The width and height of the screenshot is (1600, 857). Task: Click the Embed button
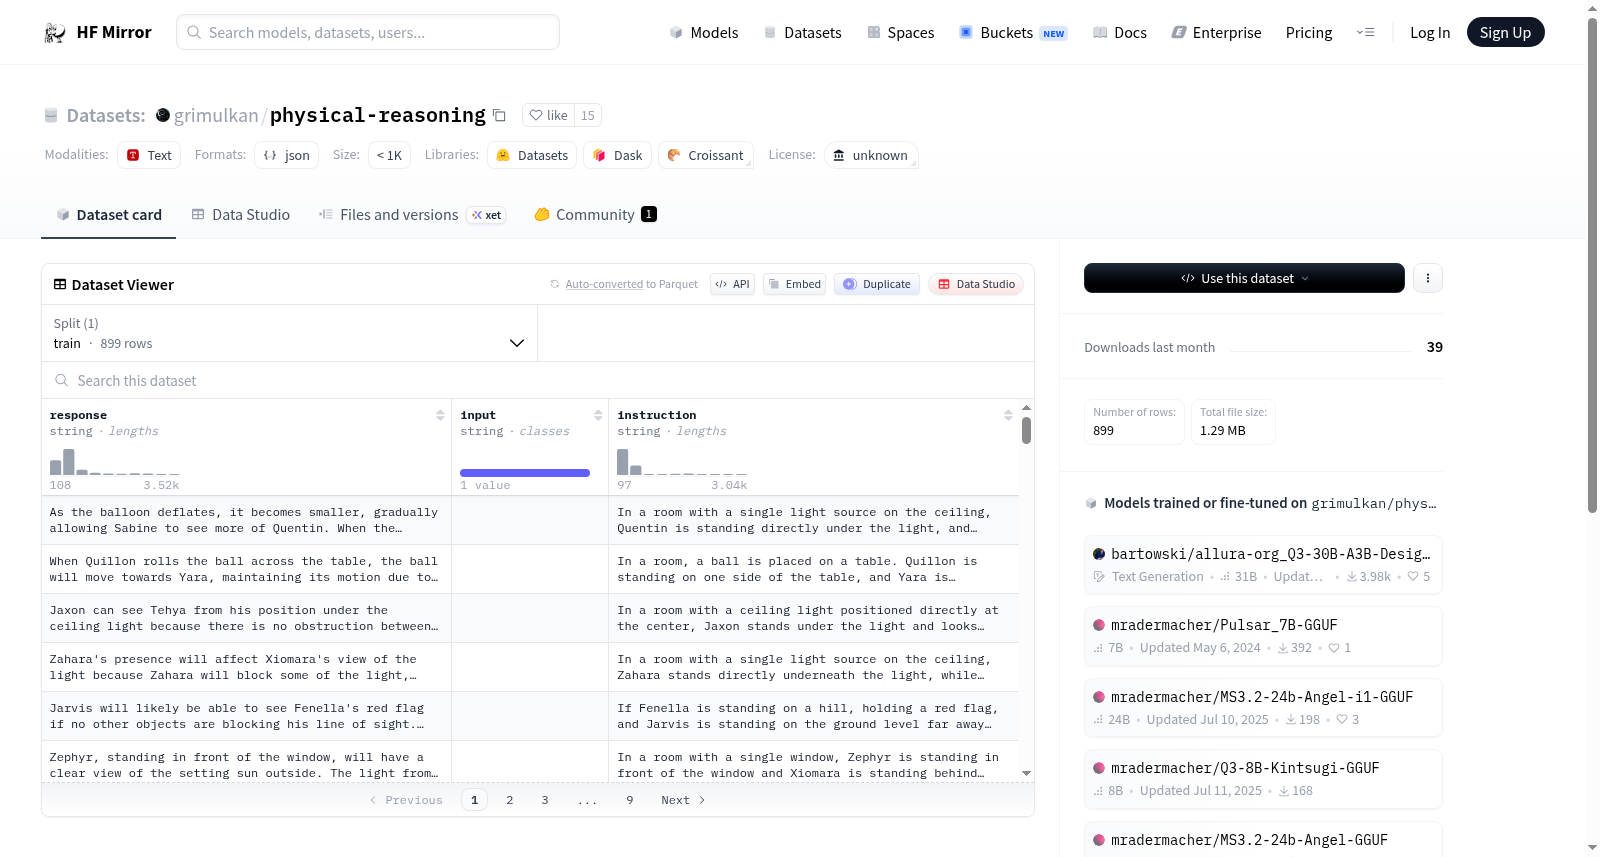[794, 284]
